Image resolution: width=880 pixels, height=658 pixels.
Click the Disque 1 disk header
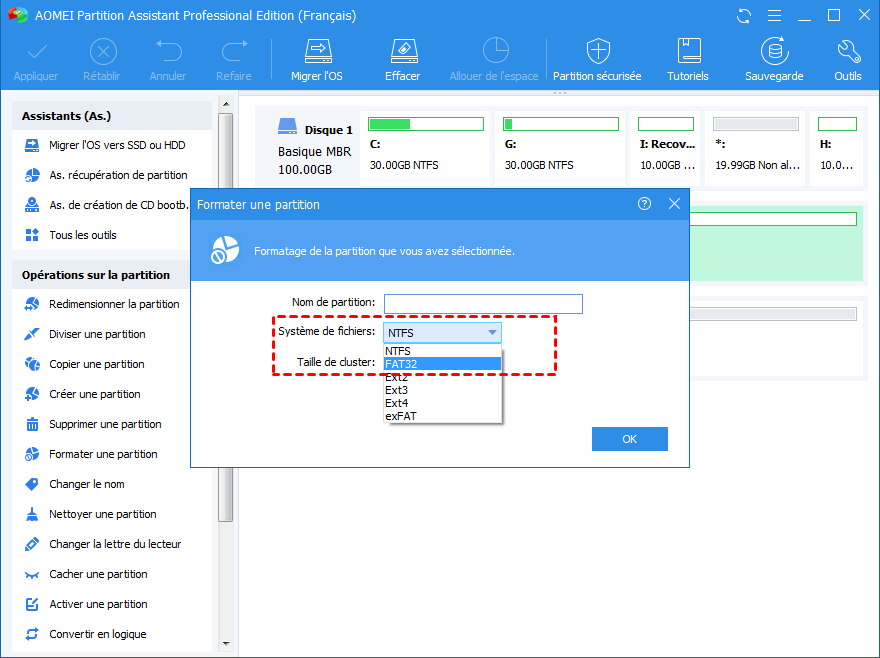(306, 148)
